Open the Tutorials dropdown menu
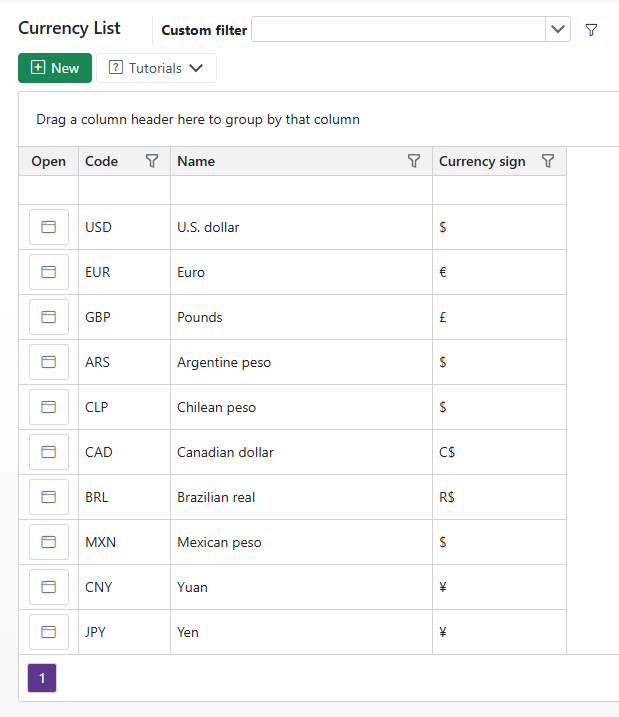Image resolution: width=619 pixels, height=717 pixels. coord(156,68)
